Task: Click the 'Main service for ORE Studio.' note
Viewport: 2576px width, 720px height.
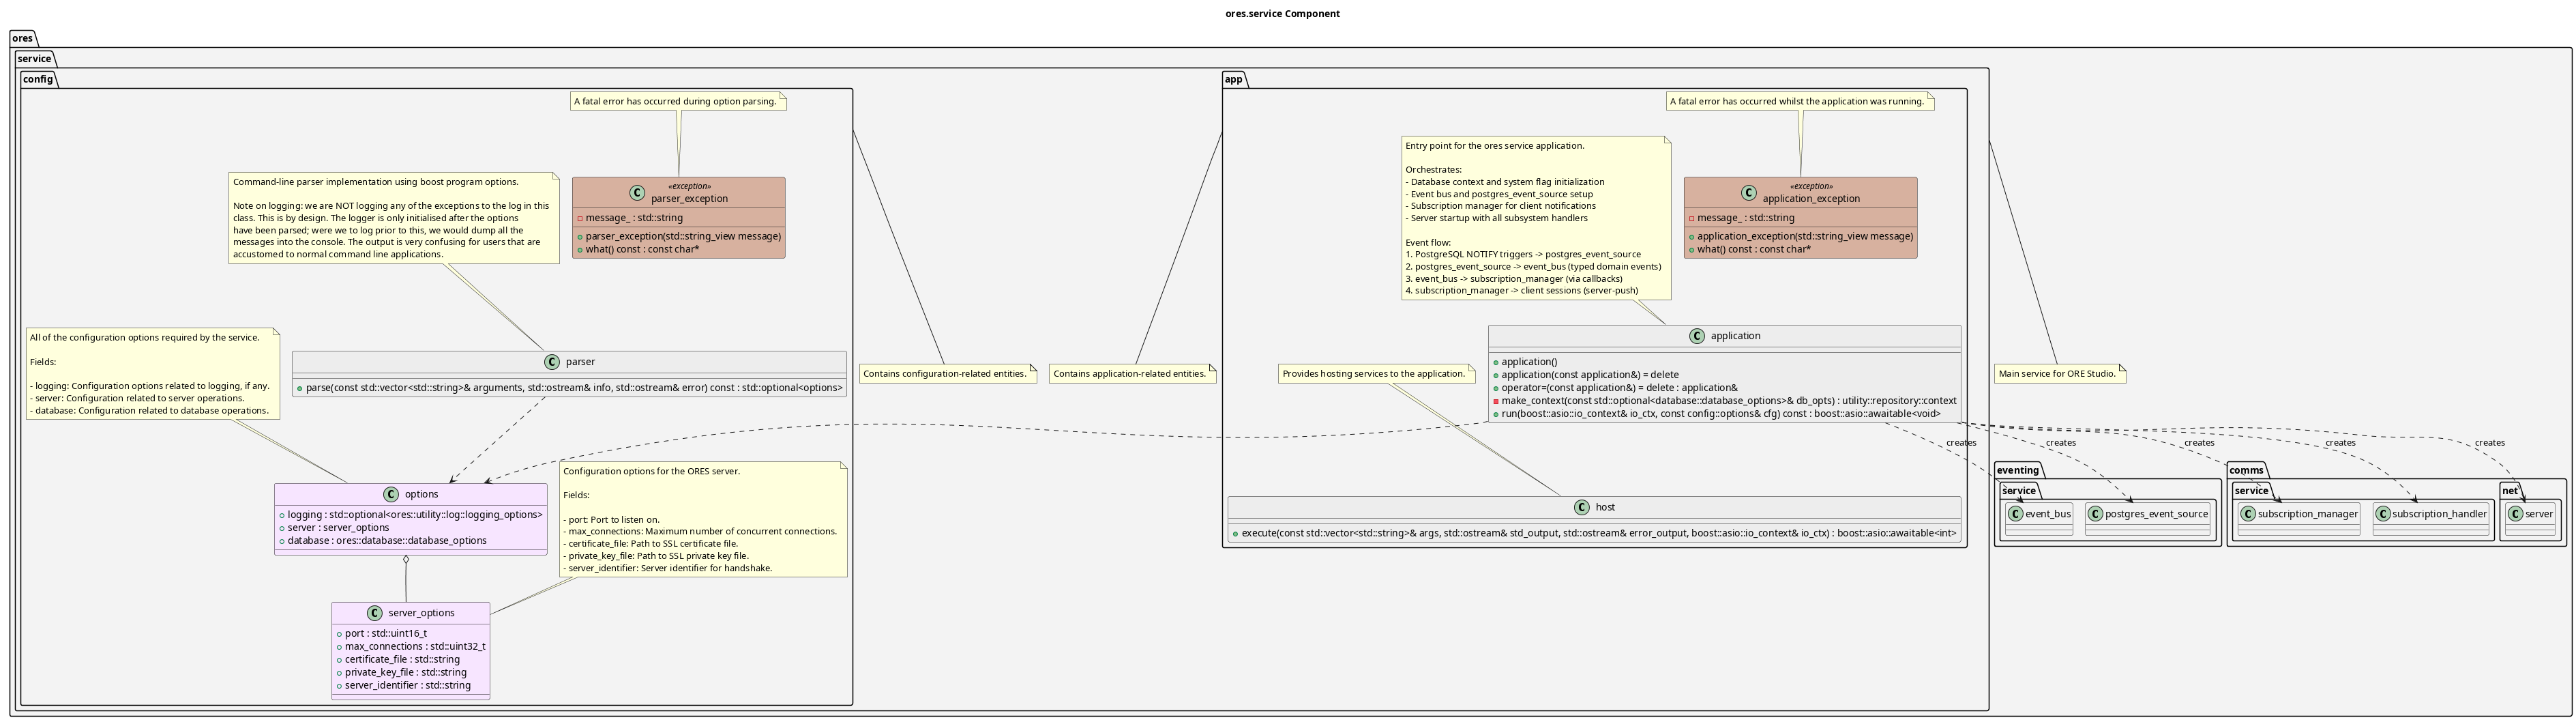Action: click(x=2058, y=374)
